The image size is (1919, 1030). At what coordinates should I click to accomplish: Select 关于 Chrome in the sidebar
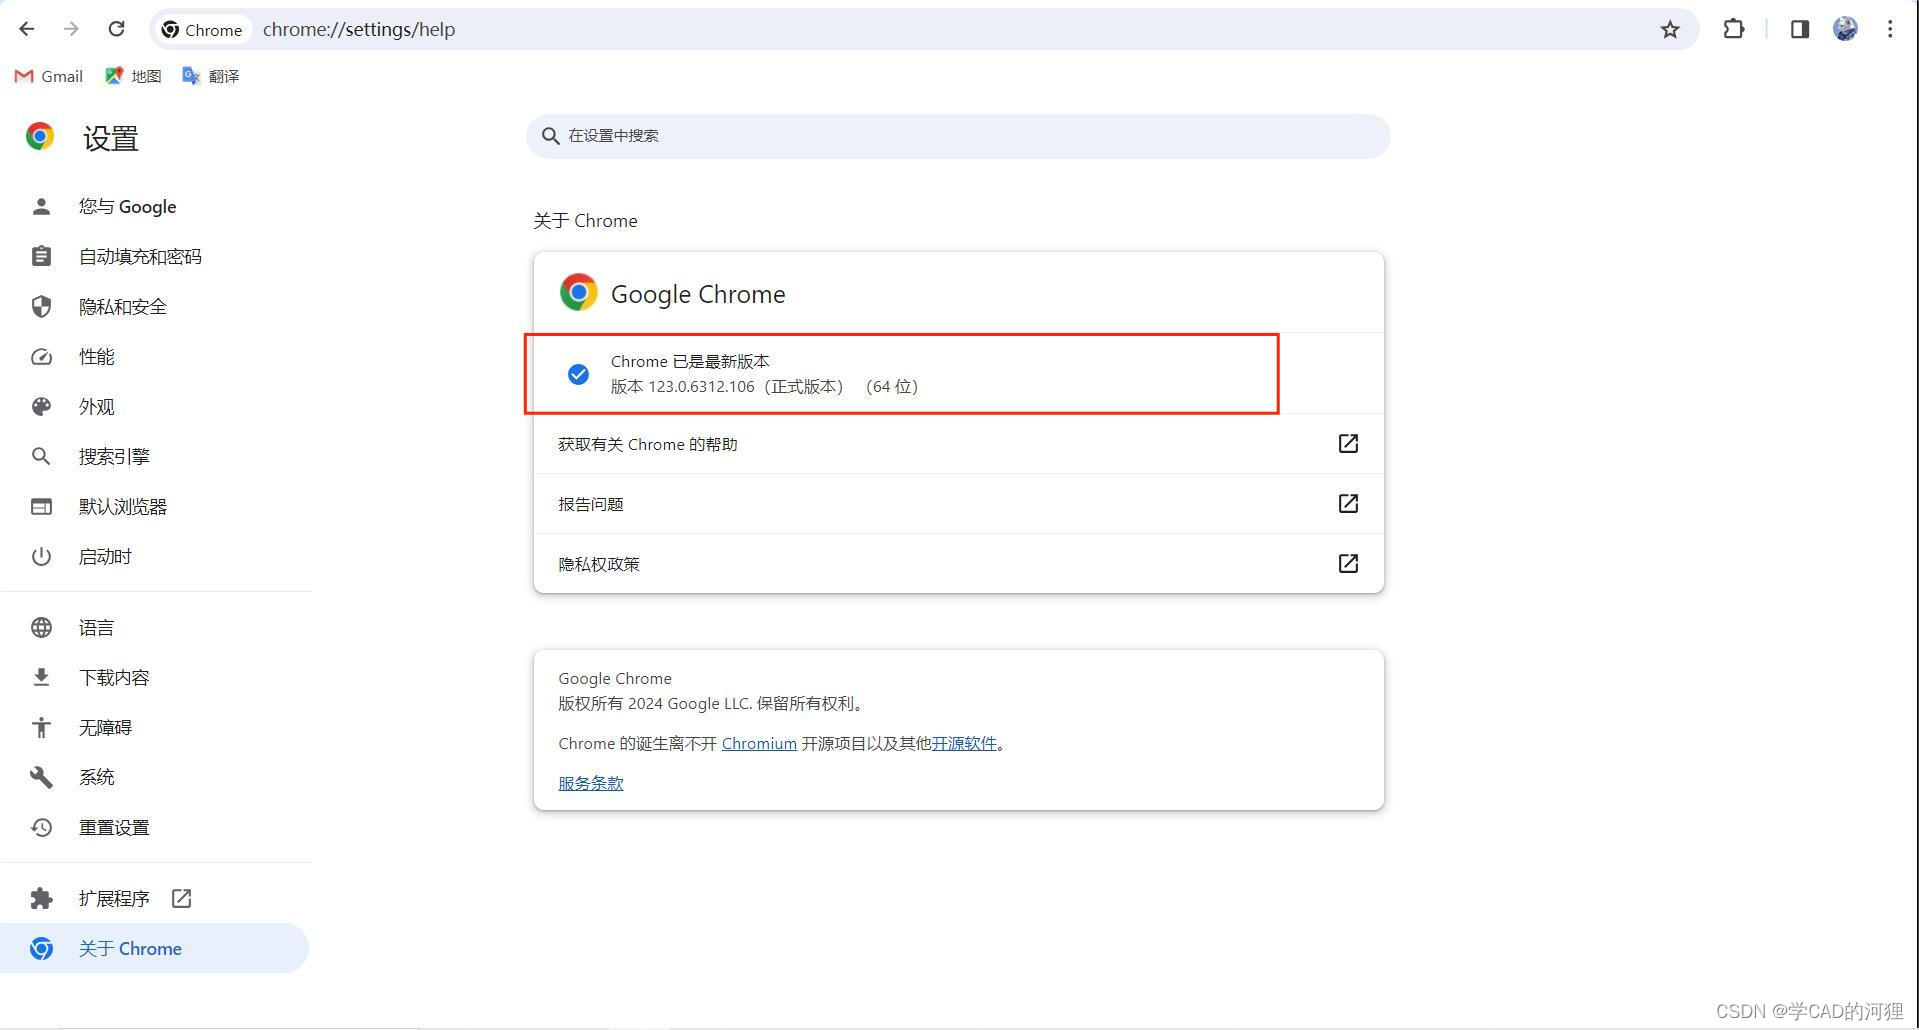[130, 948]
